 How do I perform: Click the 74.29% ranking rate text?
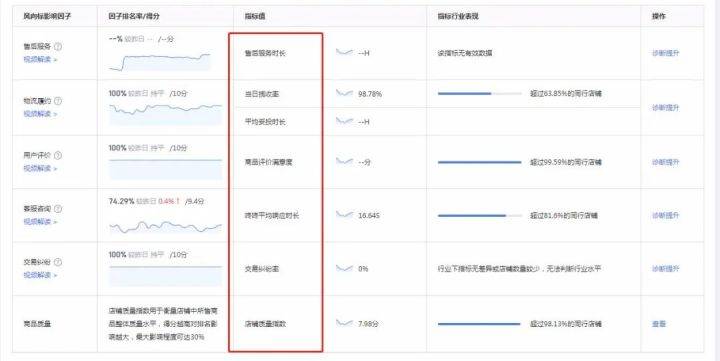122,201
